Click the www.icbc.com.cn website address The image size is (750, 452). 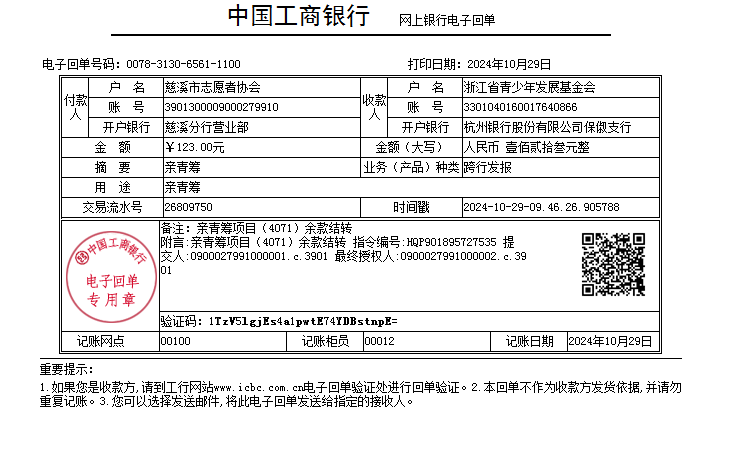pos(258,387)
